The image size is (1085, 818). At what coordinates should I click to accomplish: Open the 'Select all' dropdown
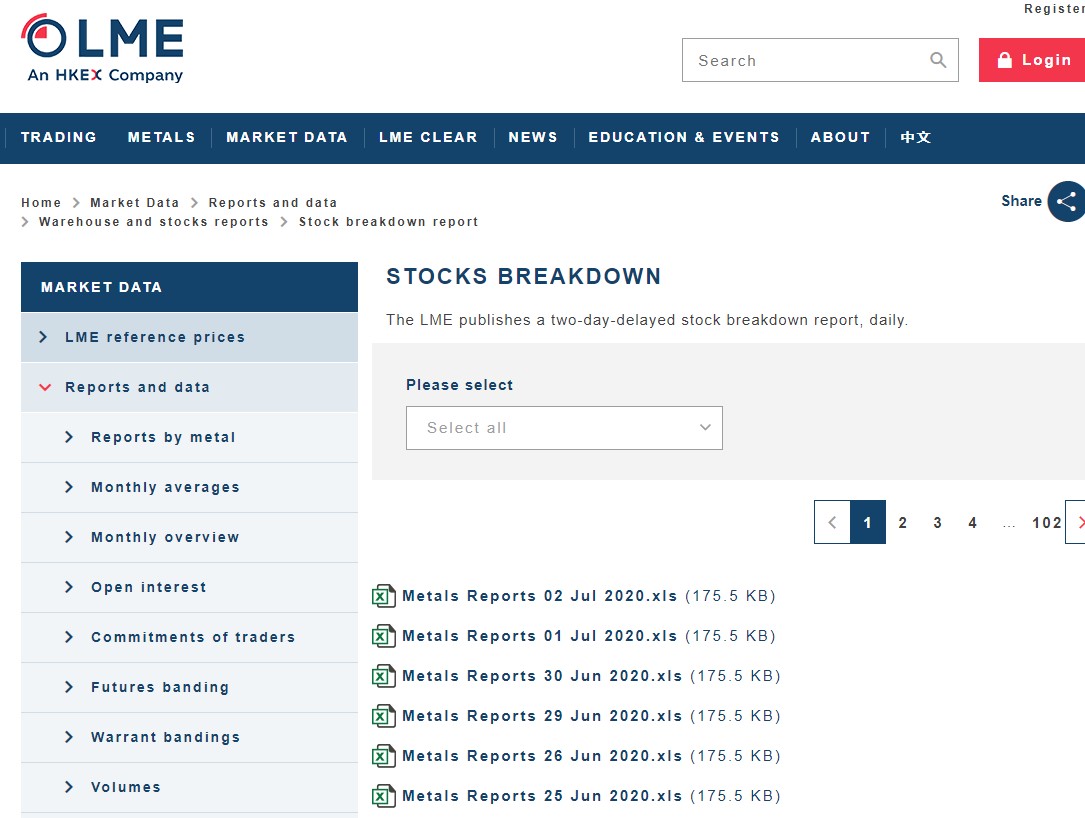coord(564,428)
